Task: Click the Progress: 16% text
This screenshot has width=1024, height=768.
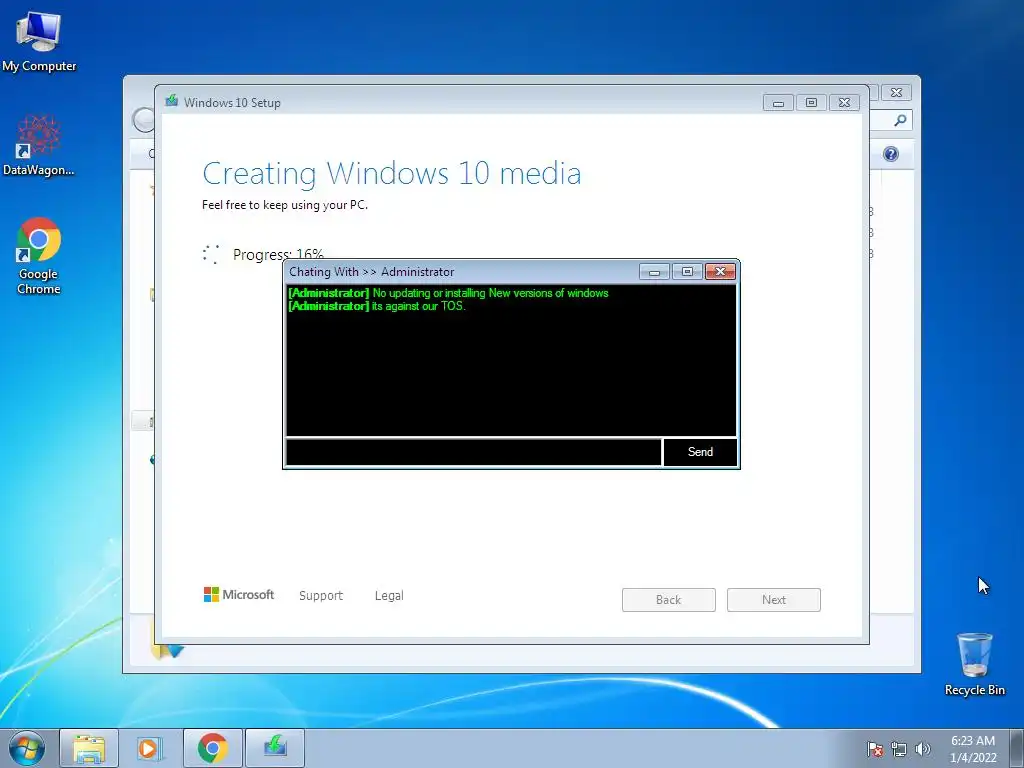Action: point(278,254)
